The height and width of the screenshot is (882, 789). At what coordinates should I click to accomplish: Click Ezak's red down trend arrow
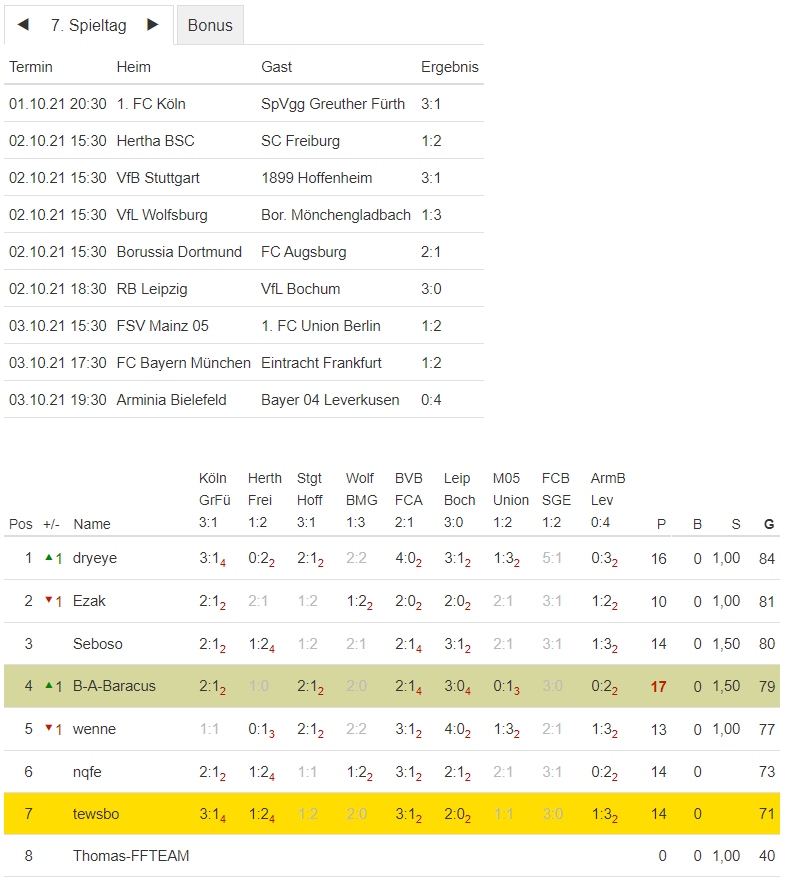point(48,600)
